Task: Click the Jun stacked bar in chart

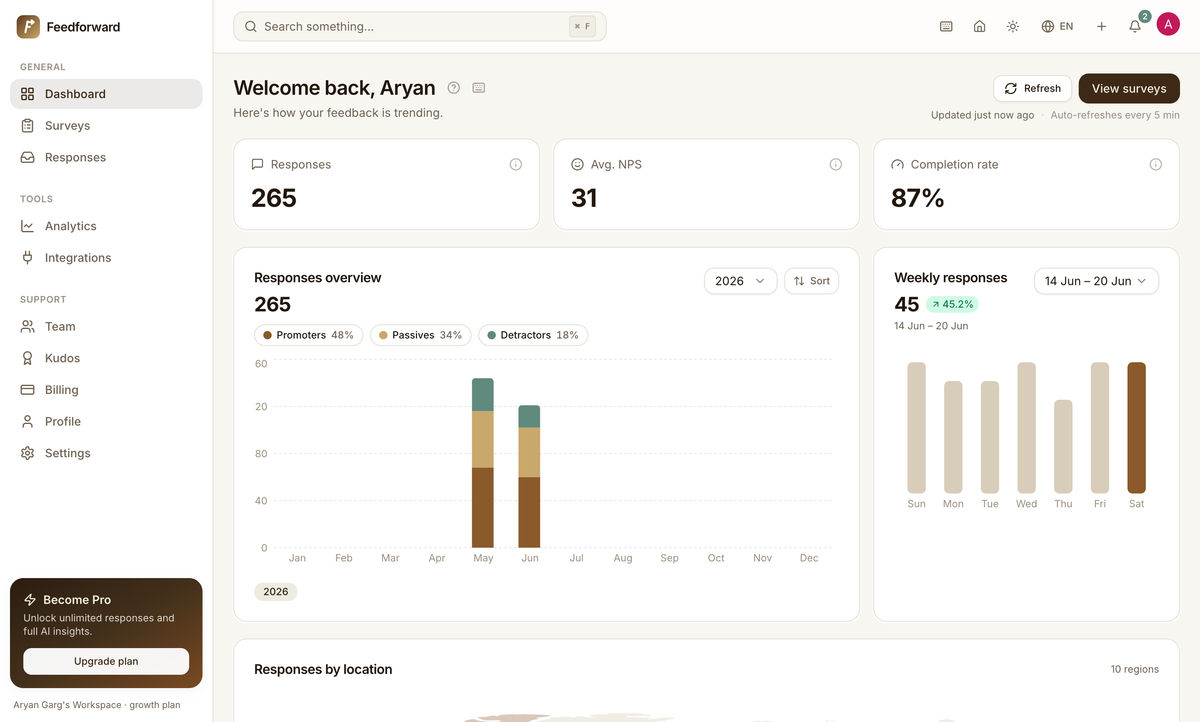Action: point(529,477)
